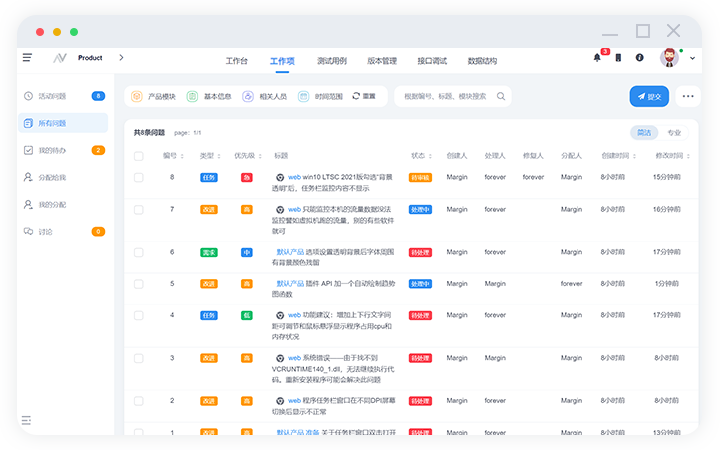
Task: Open 我的待办 in the sidebar
Action: [52, 150]
